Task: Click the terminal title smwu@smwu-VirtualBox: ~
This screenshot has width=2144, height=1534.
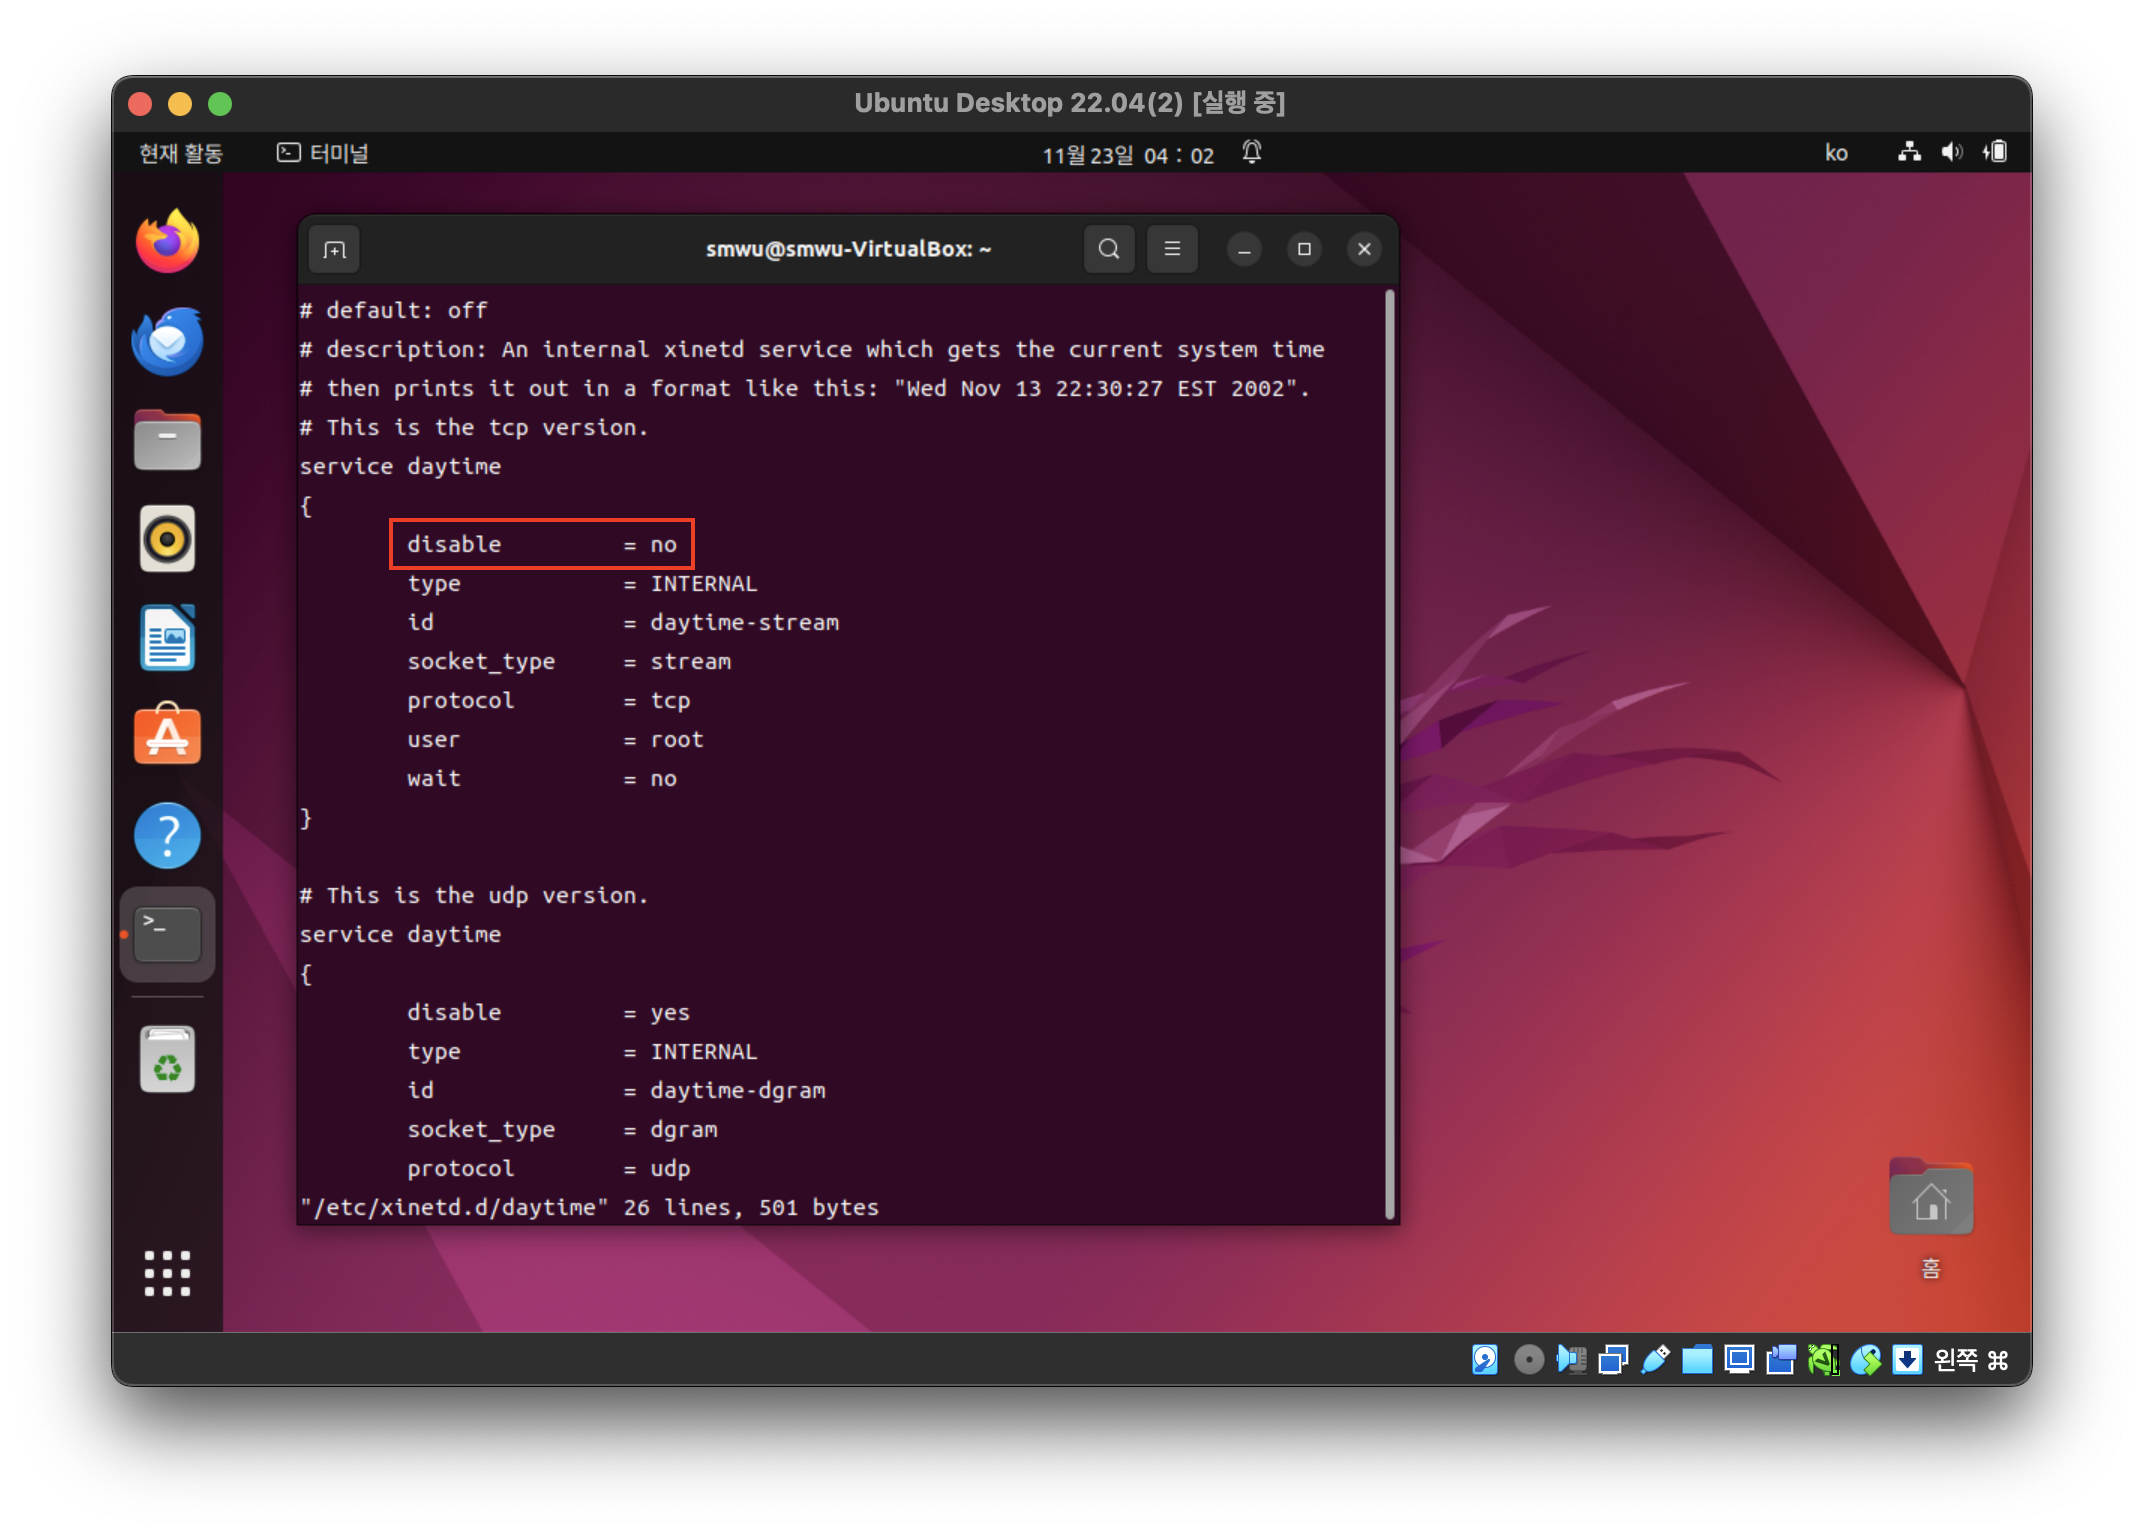Action: pos(848,249)
